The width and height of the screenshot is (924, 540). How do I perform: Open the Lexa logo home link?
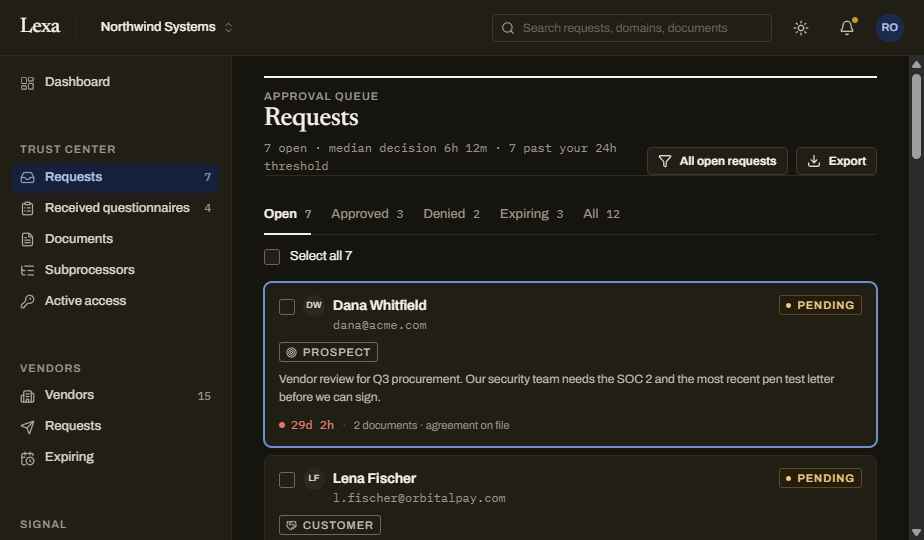click(40, 26)
